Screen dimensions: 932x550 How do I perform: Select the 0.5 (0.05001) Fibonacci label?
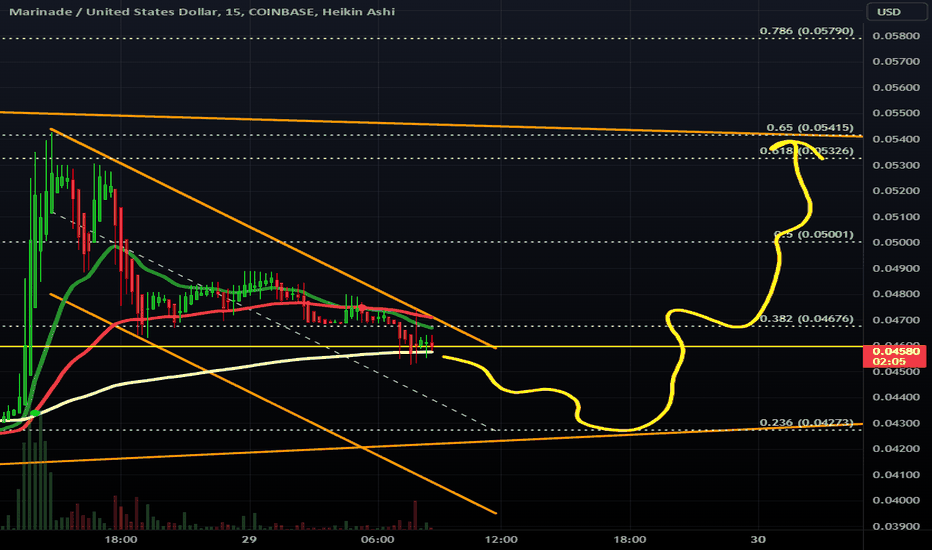tap(813, 235)
